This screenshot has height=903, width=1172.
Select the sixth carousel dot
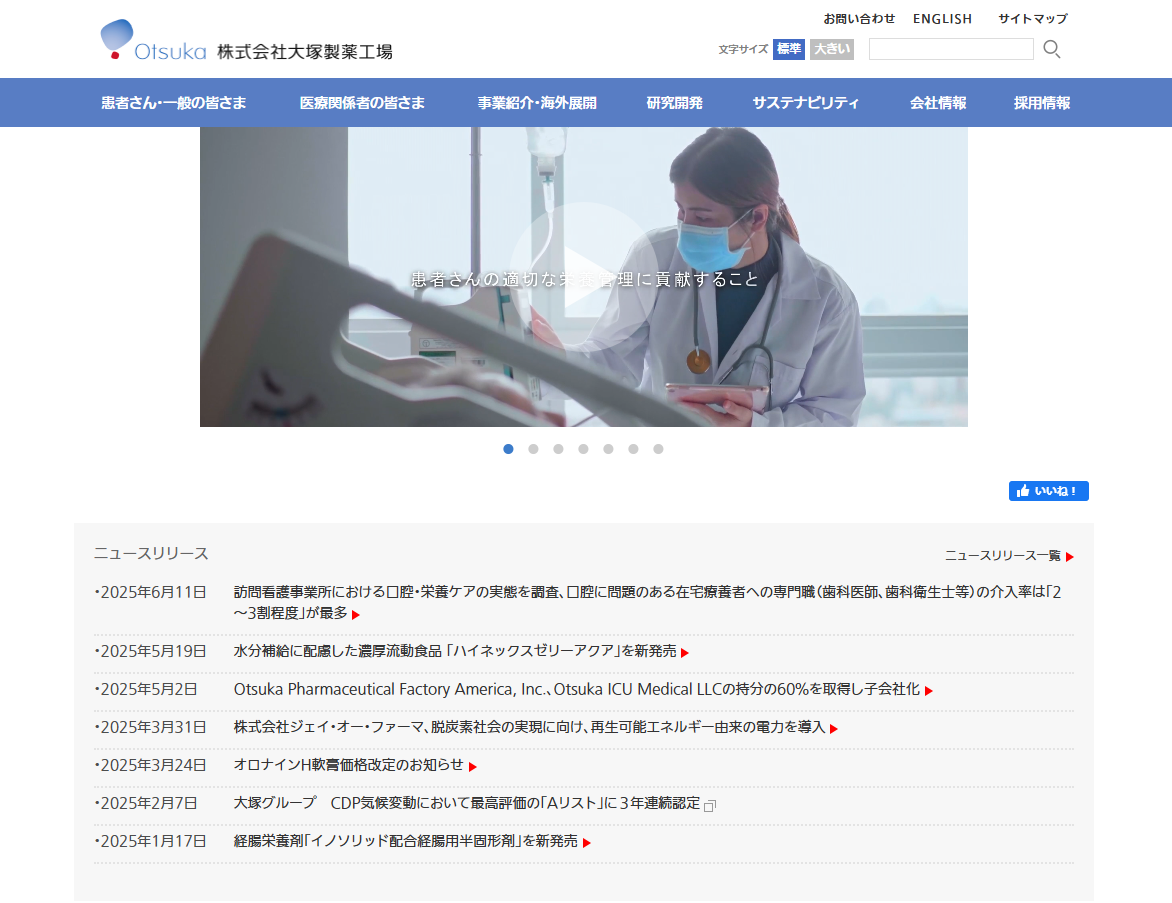(x=633, y=449)
